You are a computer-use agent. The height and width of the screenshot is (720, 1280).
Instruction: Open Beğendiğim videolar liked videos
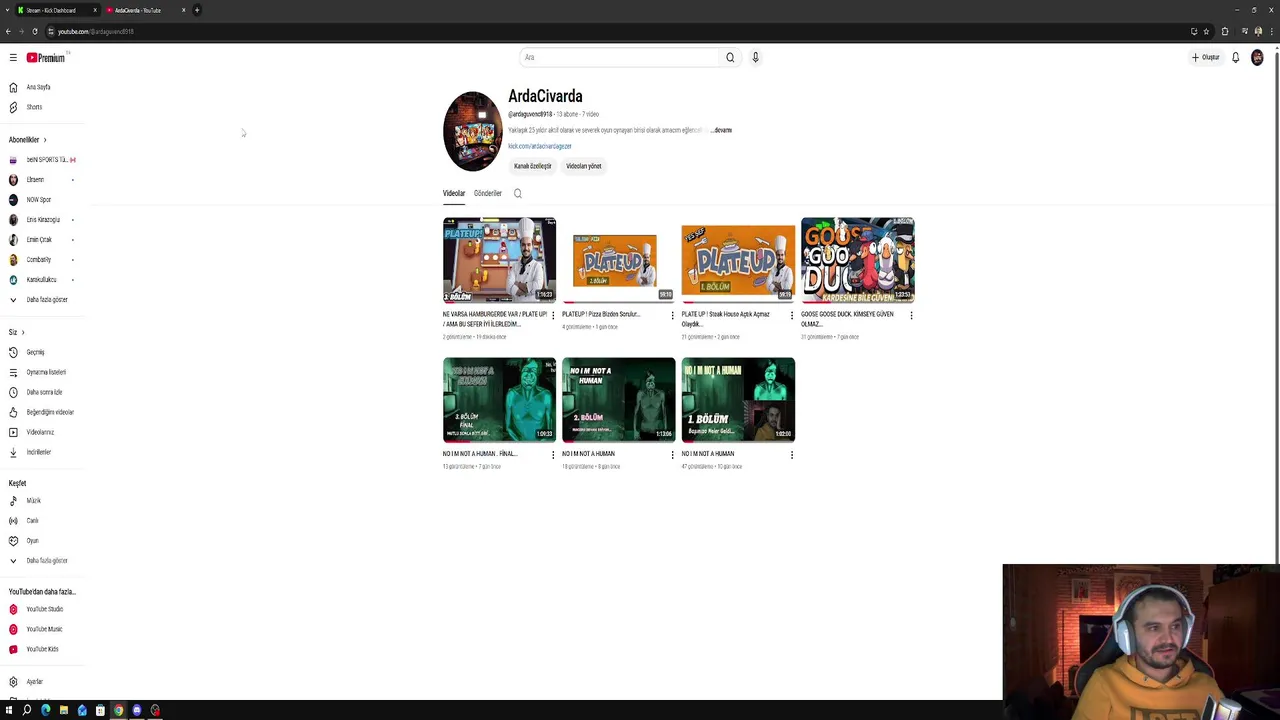(49, 412)
